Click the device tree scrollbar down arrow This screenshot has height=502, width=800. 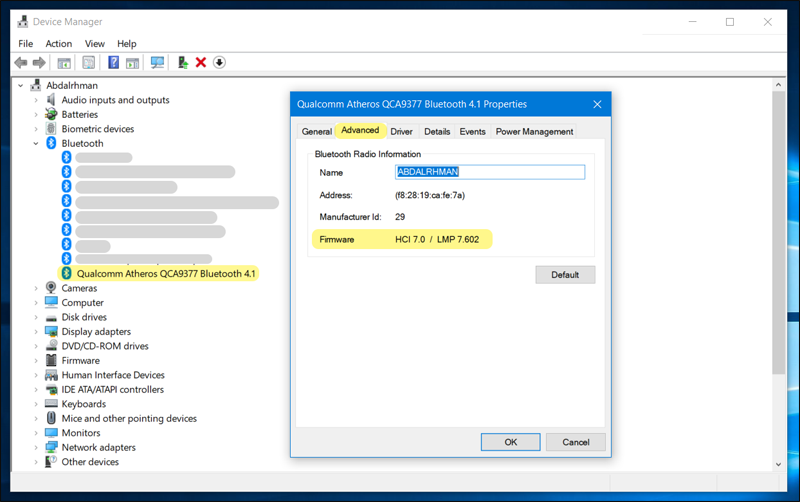tap(778, 464)
